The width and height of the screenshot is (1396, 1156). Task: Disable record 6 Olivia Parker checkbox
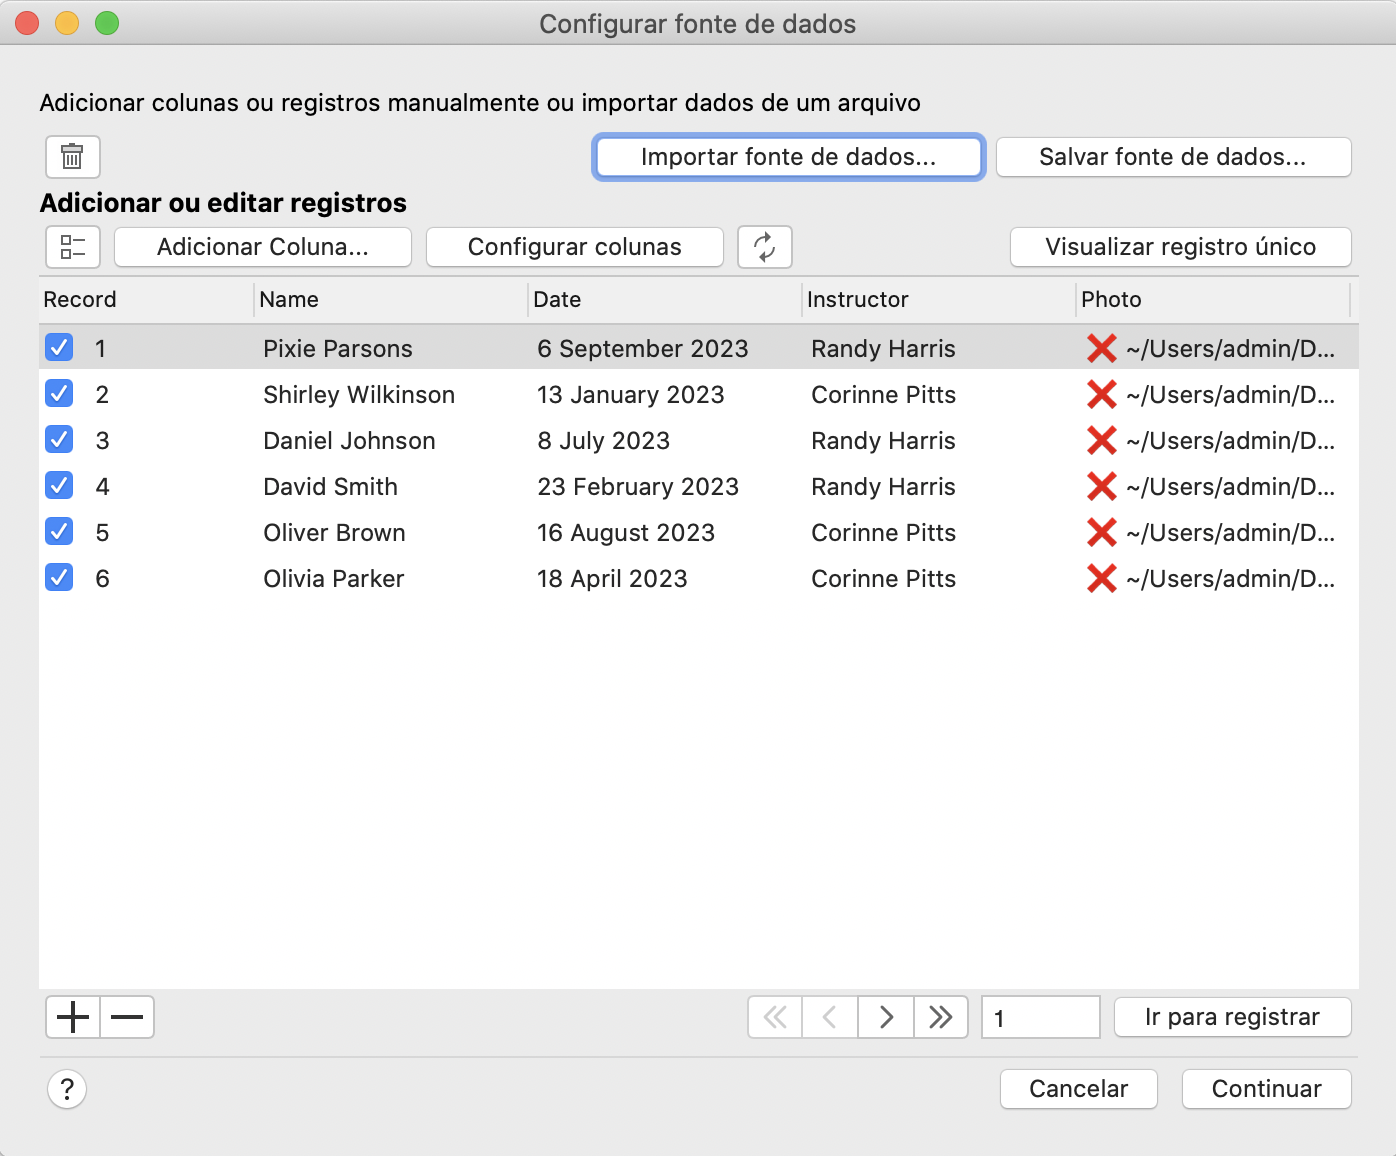pyautogui.click(x=59, y=578)
